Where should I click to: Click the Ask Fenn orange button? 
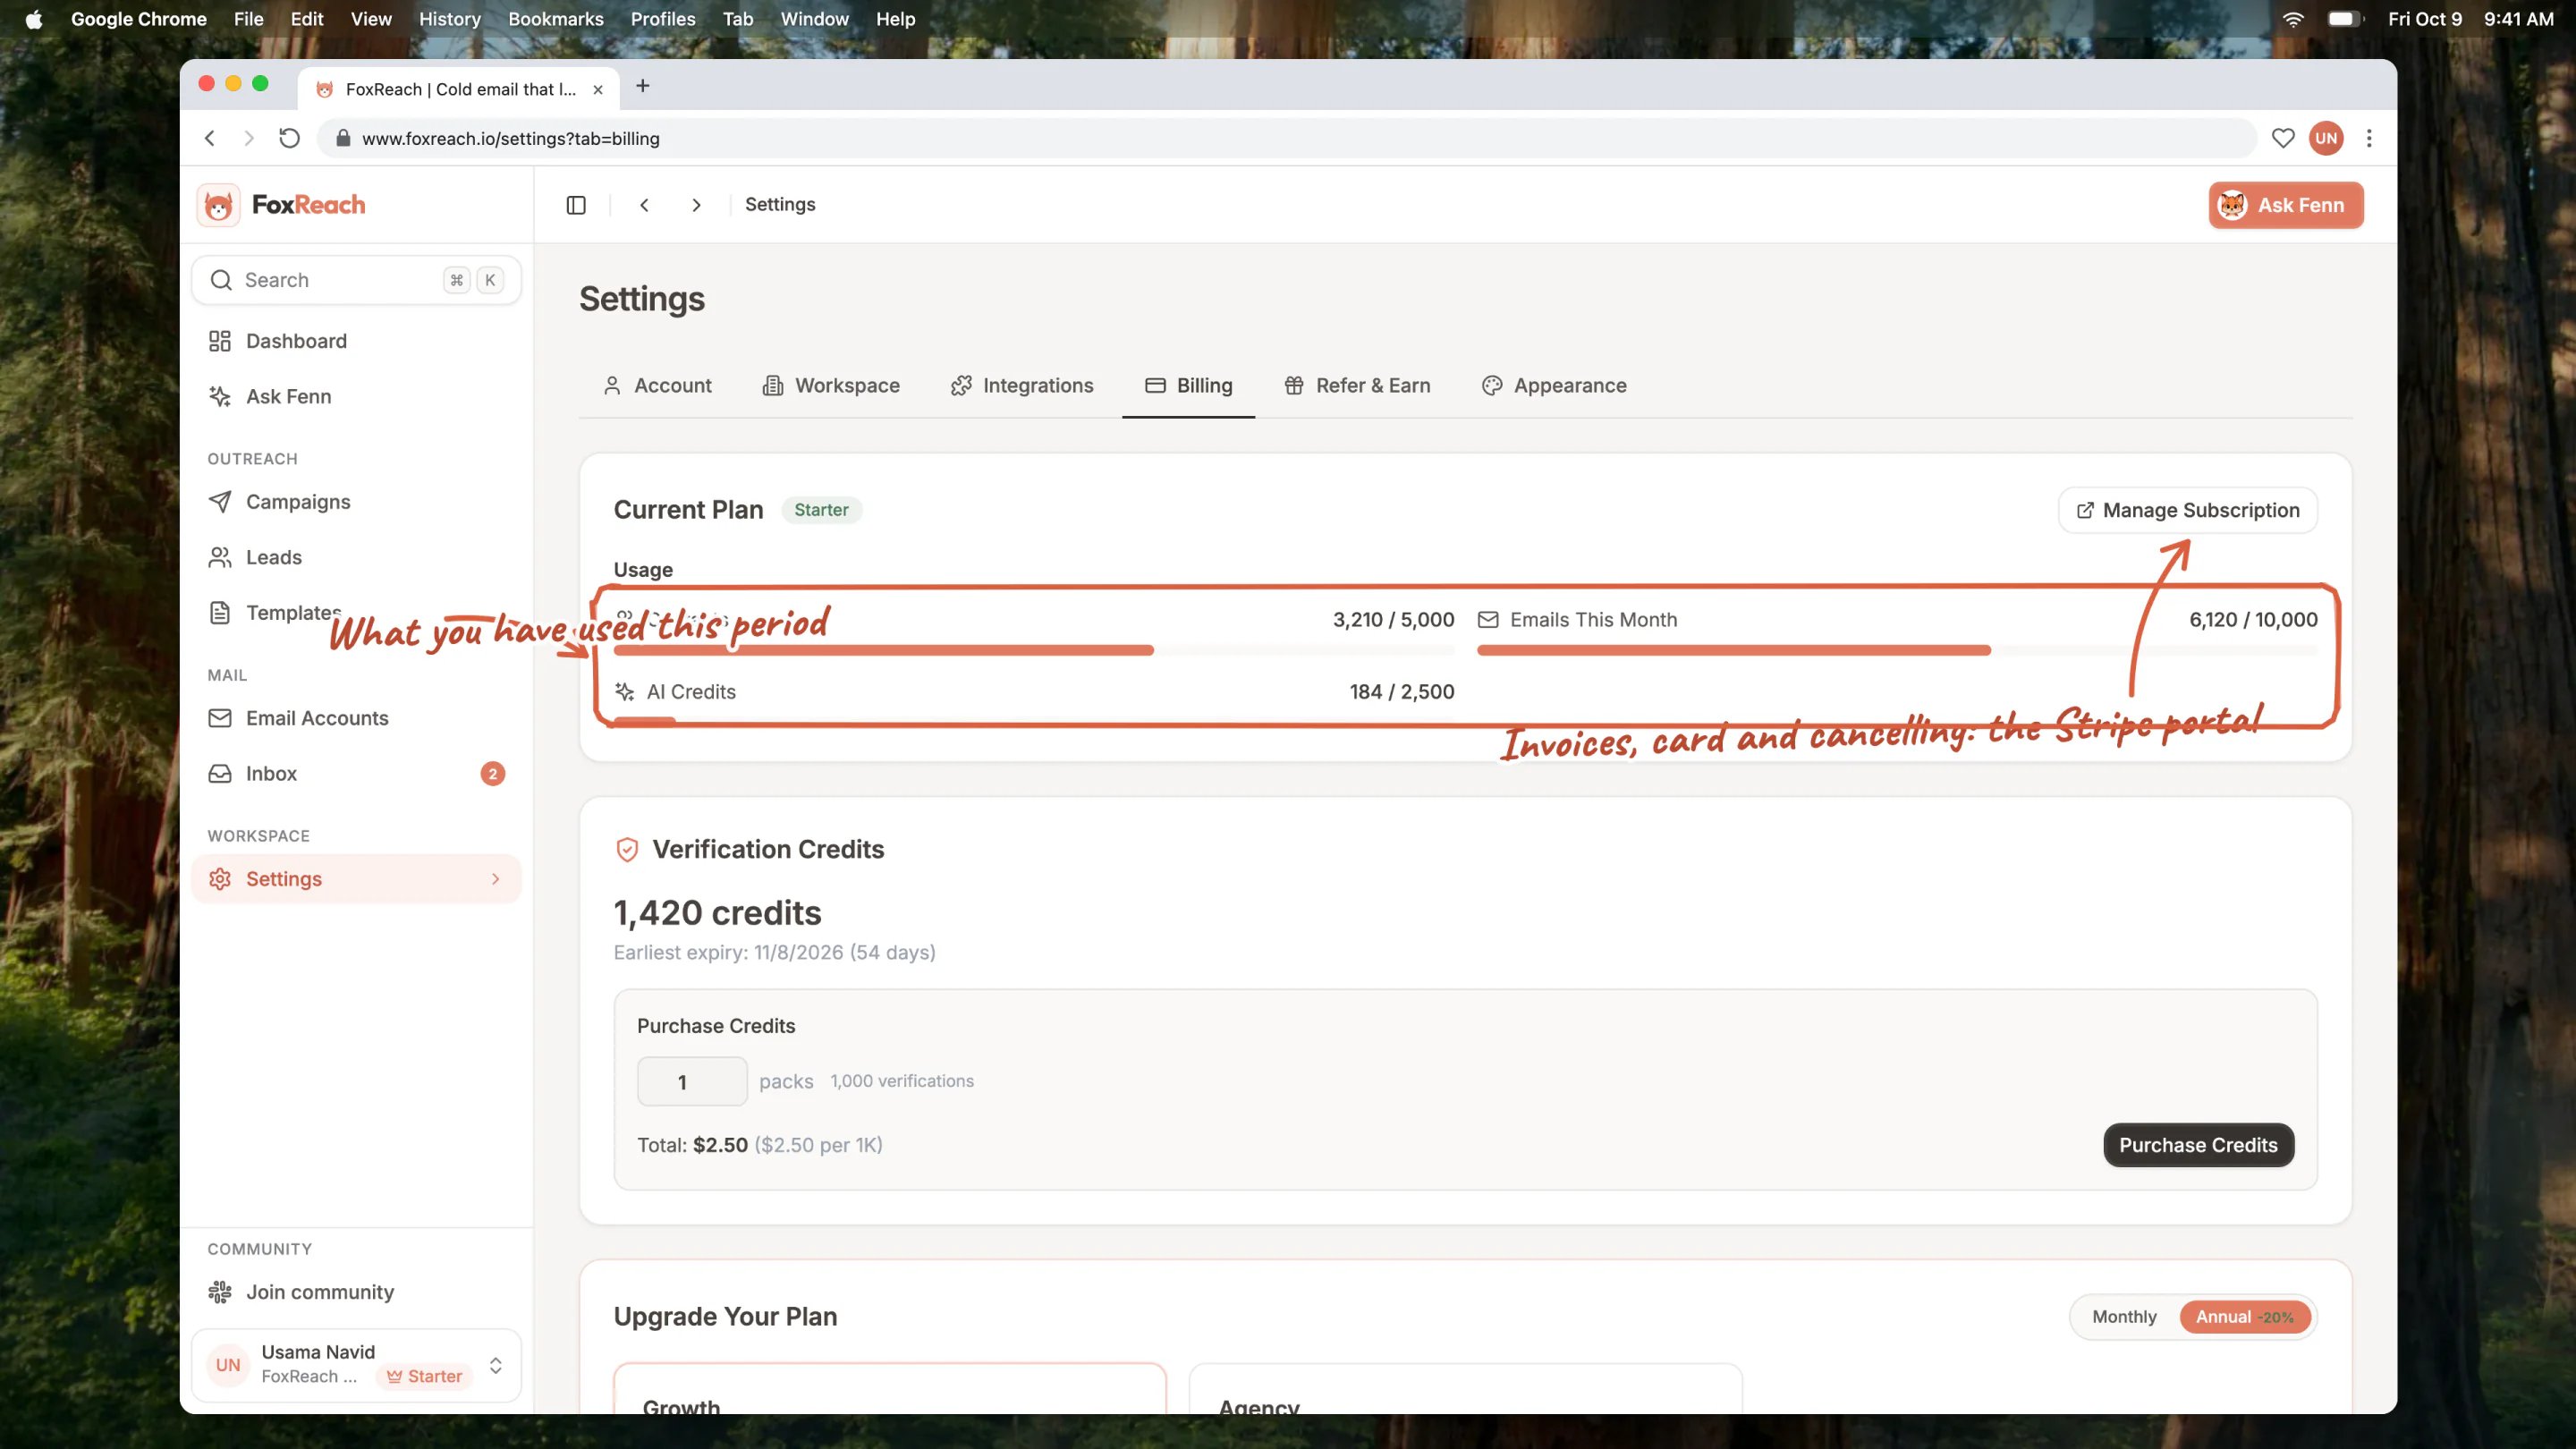[2286, 205]
